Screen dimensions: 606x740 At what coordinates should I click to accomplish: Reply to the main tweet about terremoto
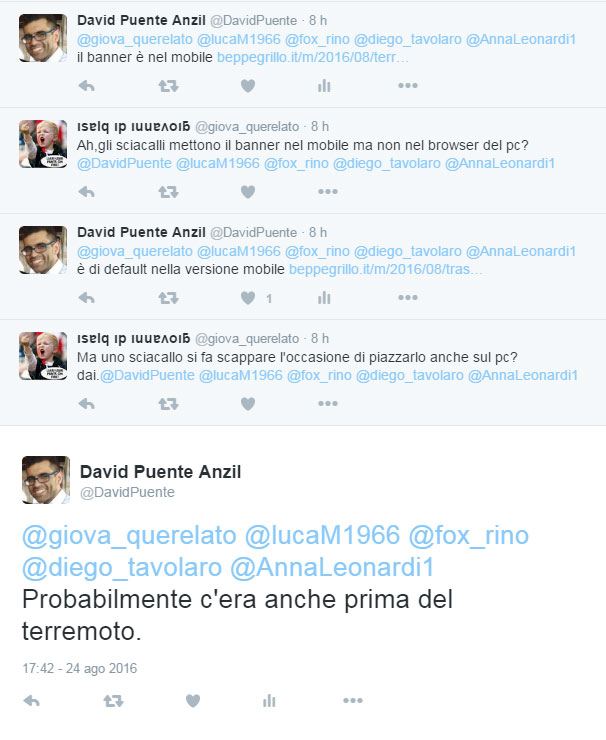(32, 701)
